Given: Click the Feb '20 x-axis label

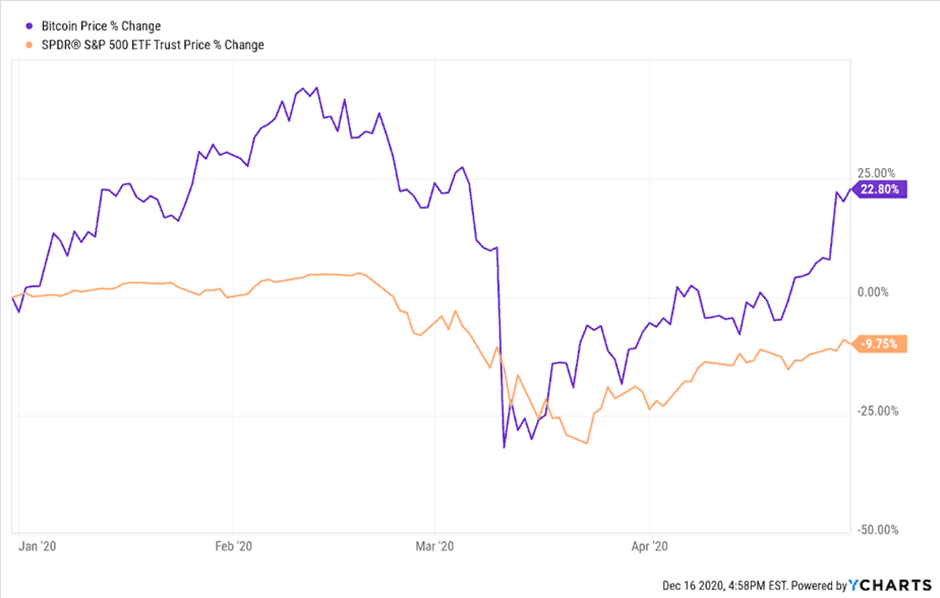Looking at the screenshot, I should pos(233,547).
